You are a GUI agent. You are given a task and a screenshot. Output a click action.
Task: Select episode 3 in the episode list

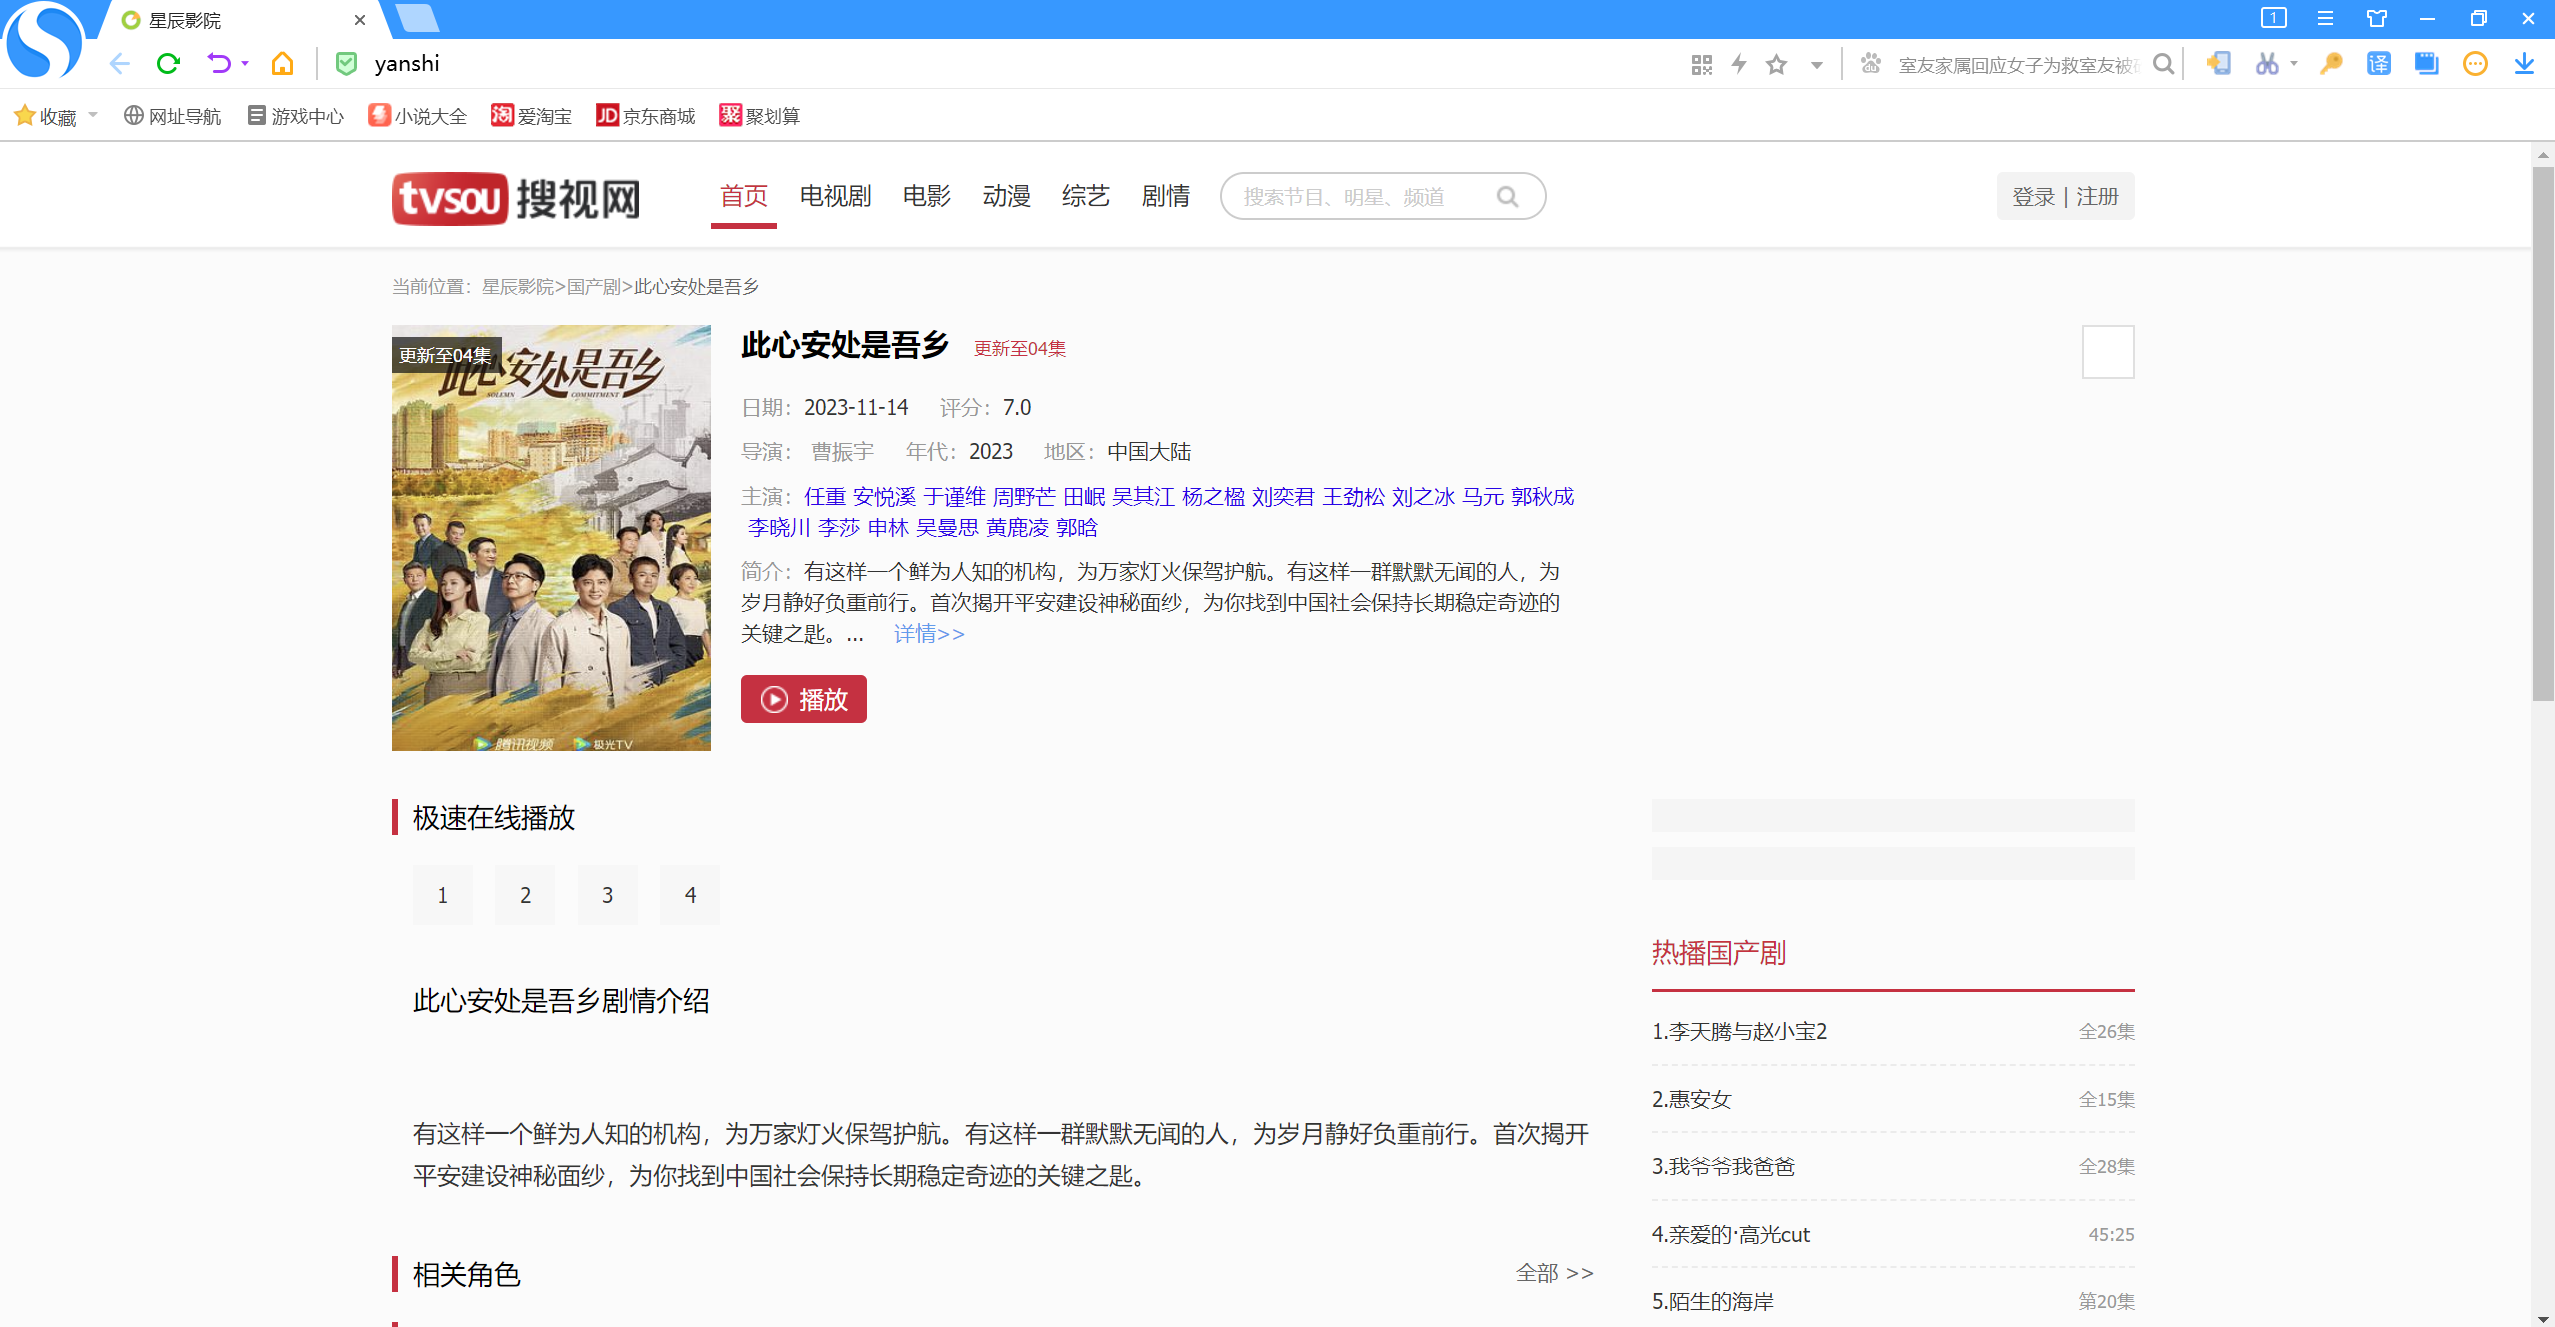click(x=607, y=895)
